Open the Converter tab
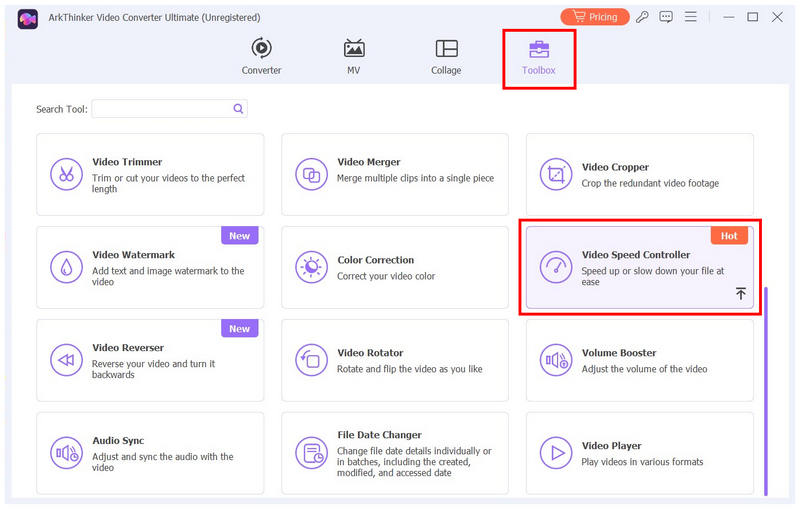The image size is (800, 509). tap(261, 56)
